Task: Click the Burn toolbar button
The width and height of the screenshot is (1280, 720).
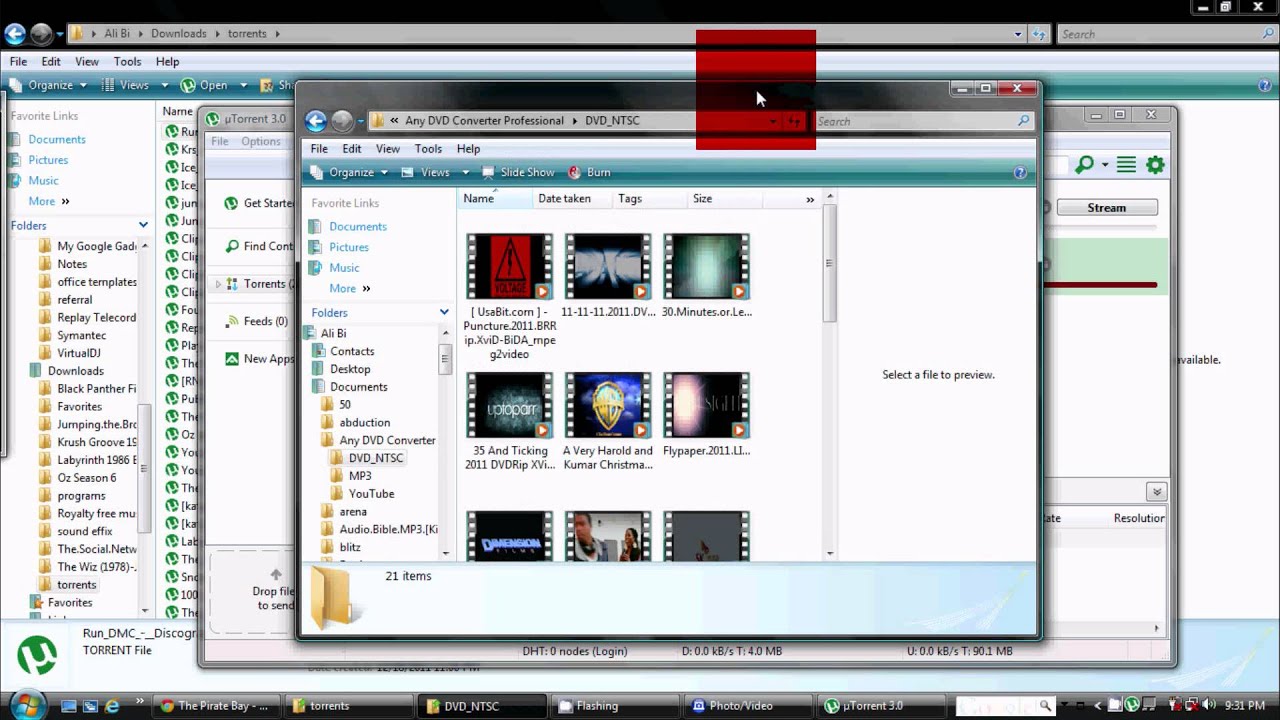Action: 589,173
